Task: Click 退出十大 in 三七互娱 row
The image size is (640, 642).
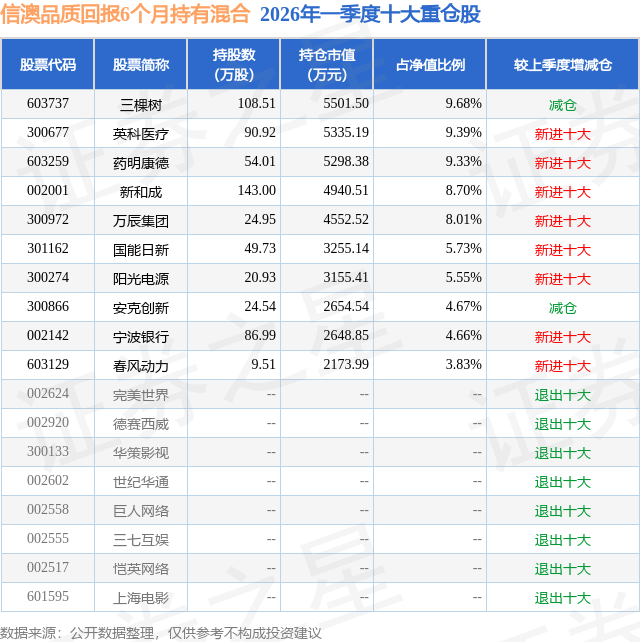Action: pos(563,540)
